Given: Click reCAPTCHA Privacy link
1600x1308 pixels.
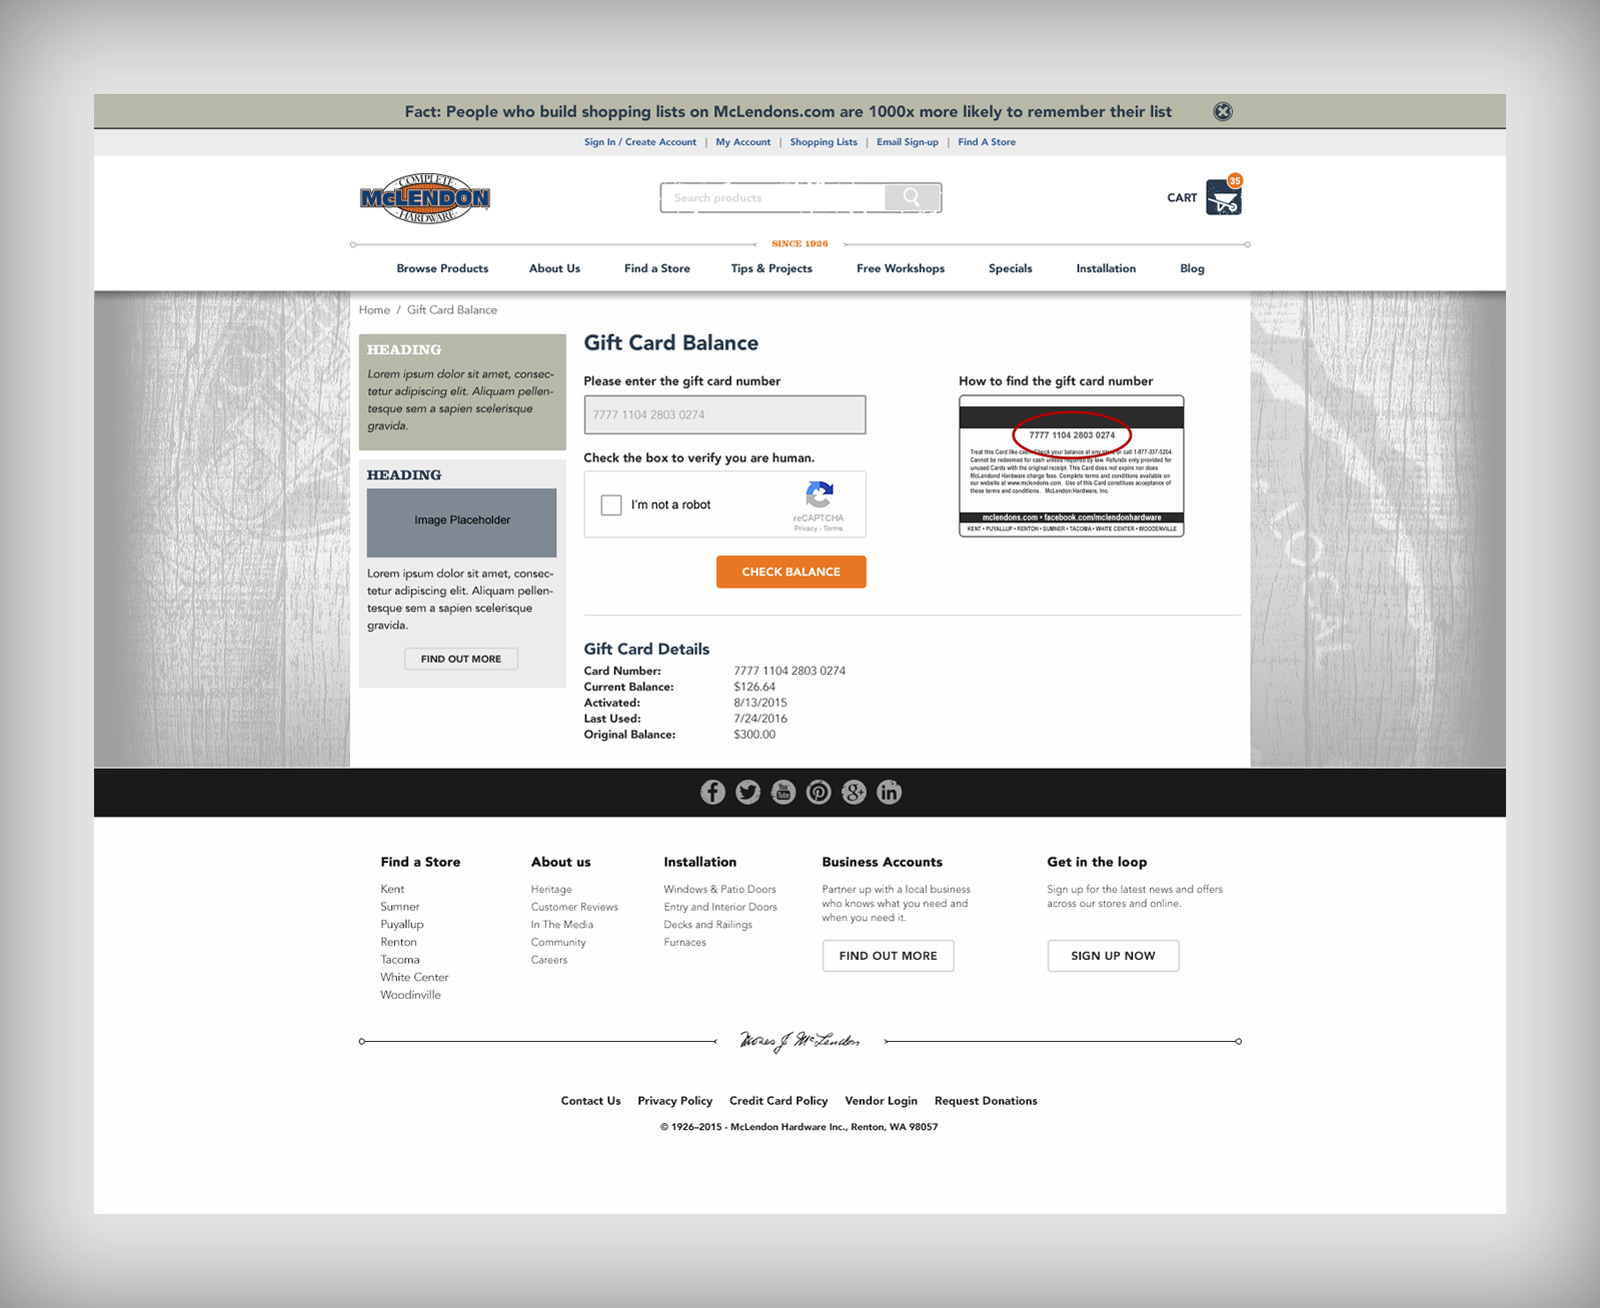Looking at the screenshot, I should pyautogui.click(x=806, y=529).
